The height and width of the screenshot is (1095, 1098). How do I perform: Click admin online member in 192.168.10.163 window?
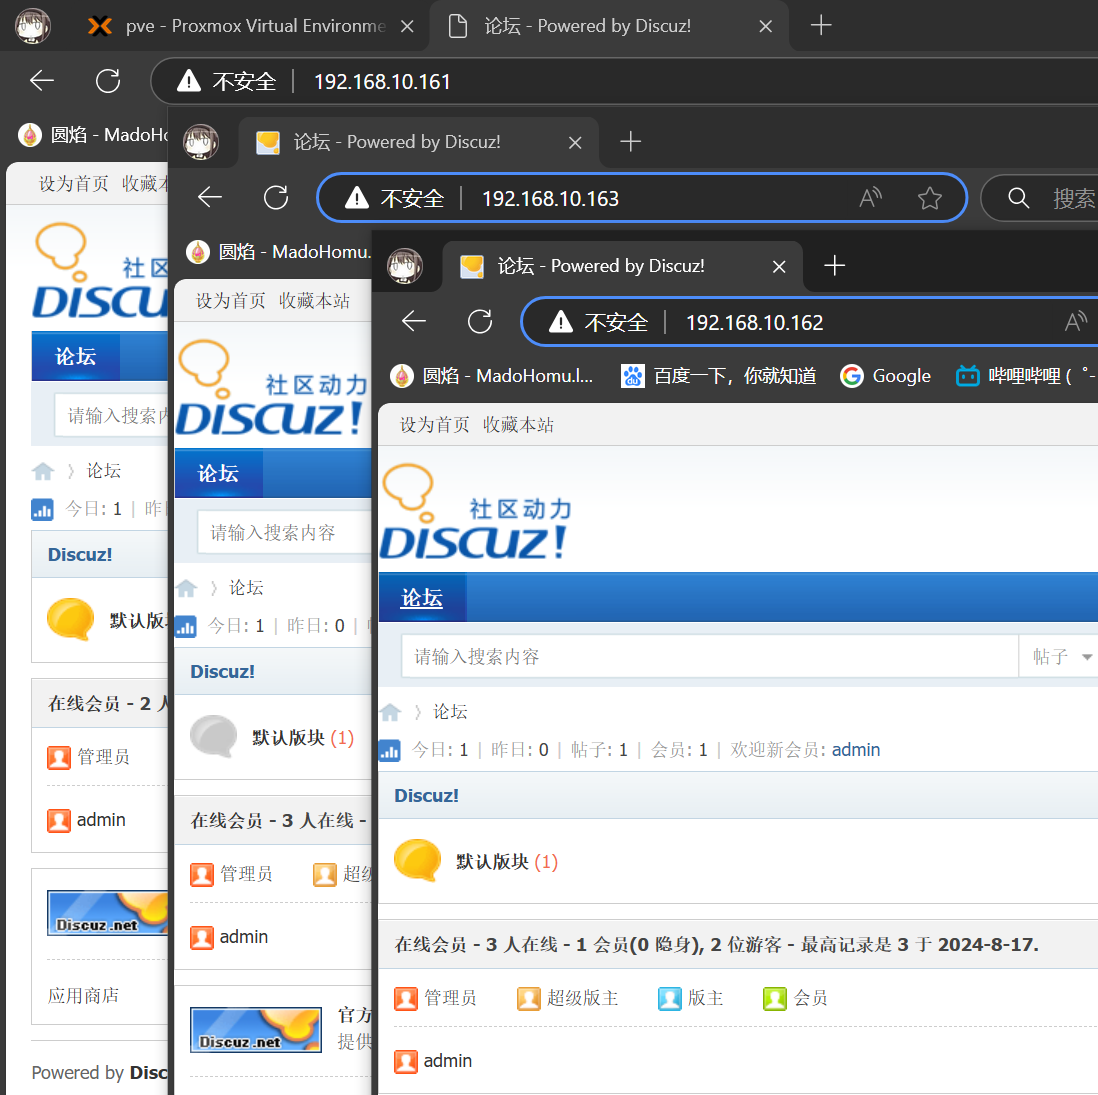coord(244,937)
